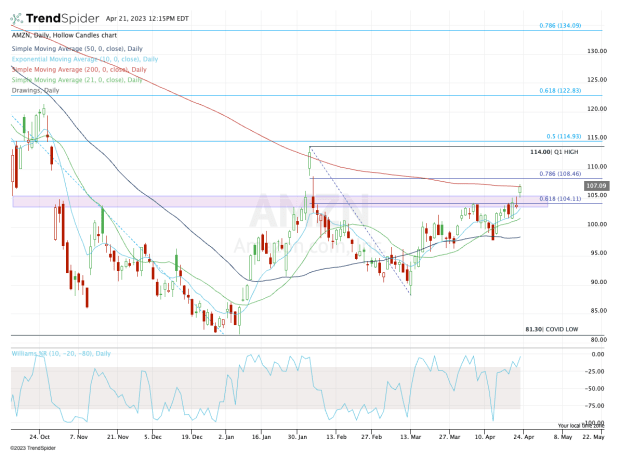
Task: Toggle the Simple Moving Average (50) legend entry
Action: [x=79, y=49]
